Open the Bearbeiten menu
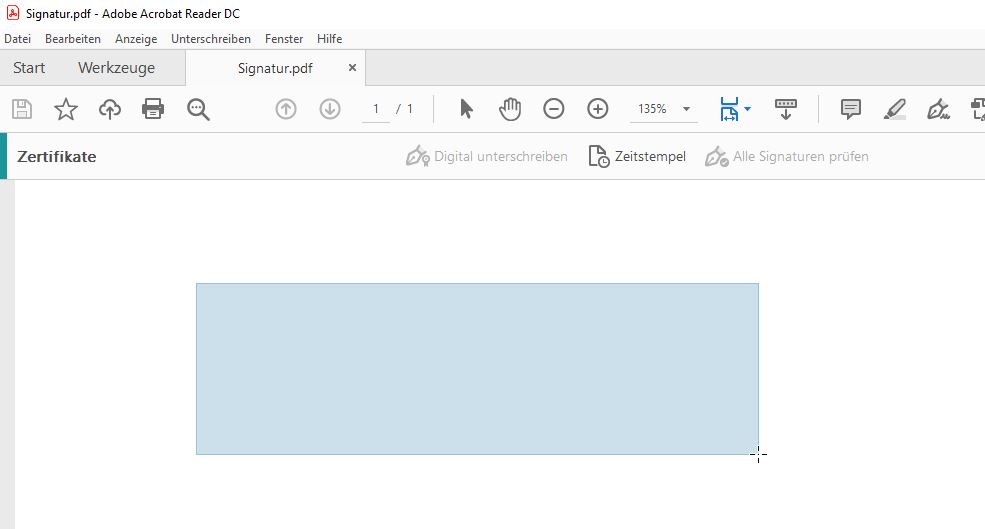 click(x=73, y=39)
